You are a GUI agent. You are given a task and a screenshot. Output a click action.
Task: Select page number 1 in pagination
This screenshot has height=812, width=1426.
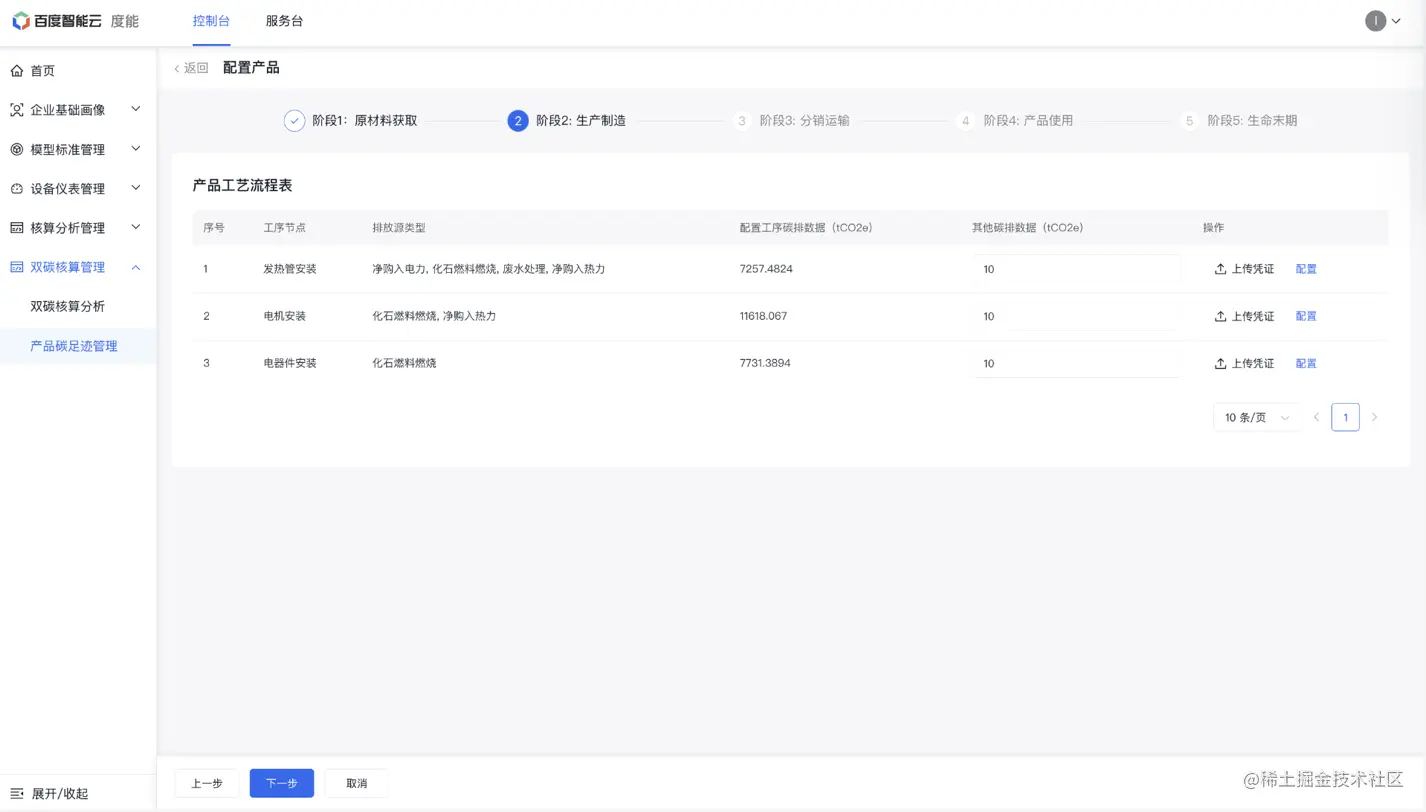pyautogui.click(x=1345, y=417)
